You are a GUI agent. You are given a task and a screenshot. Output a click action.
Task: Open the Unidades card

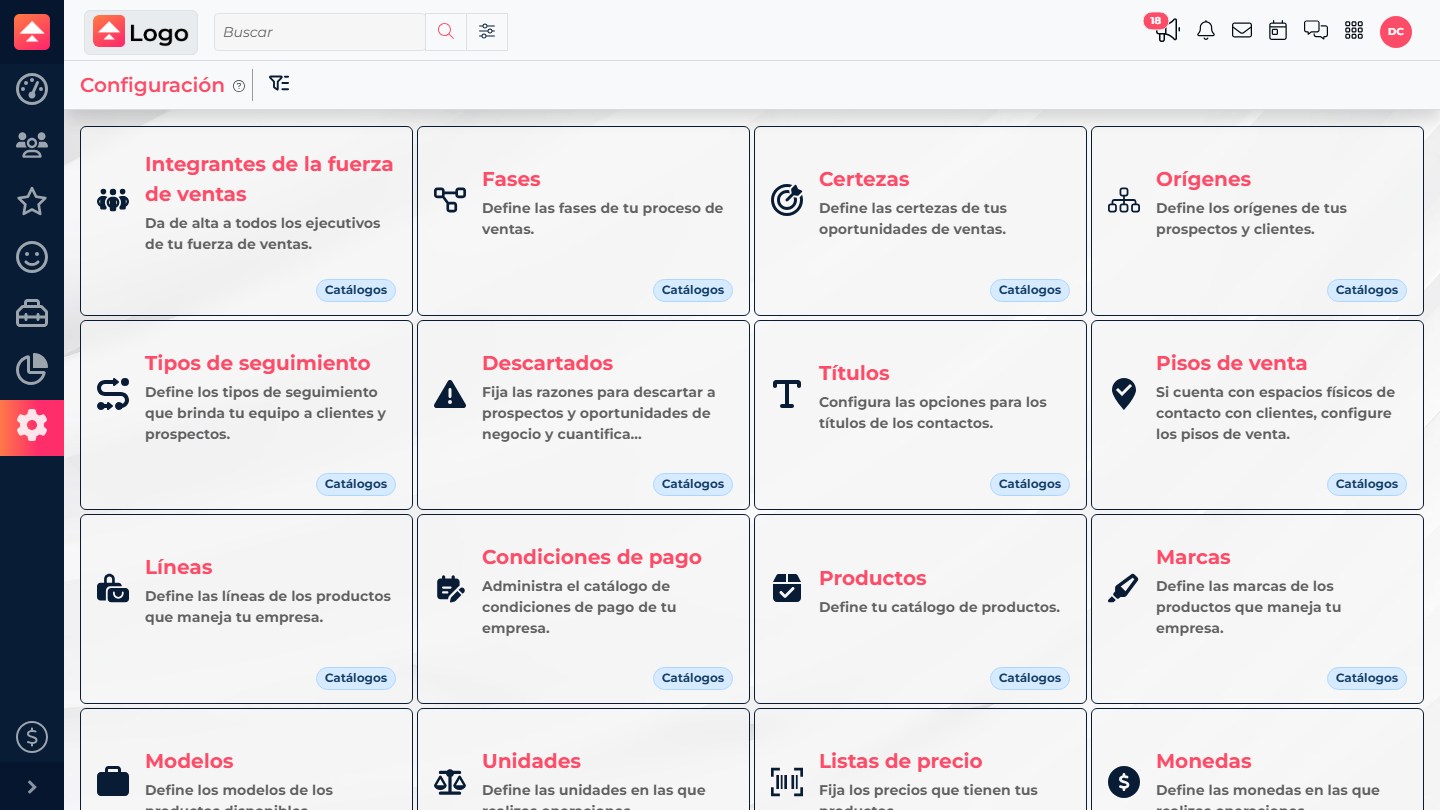pyautogui.click(x=583, y=759)
